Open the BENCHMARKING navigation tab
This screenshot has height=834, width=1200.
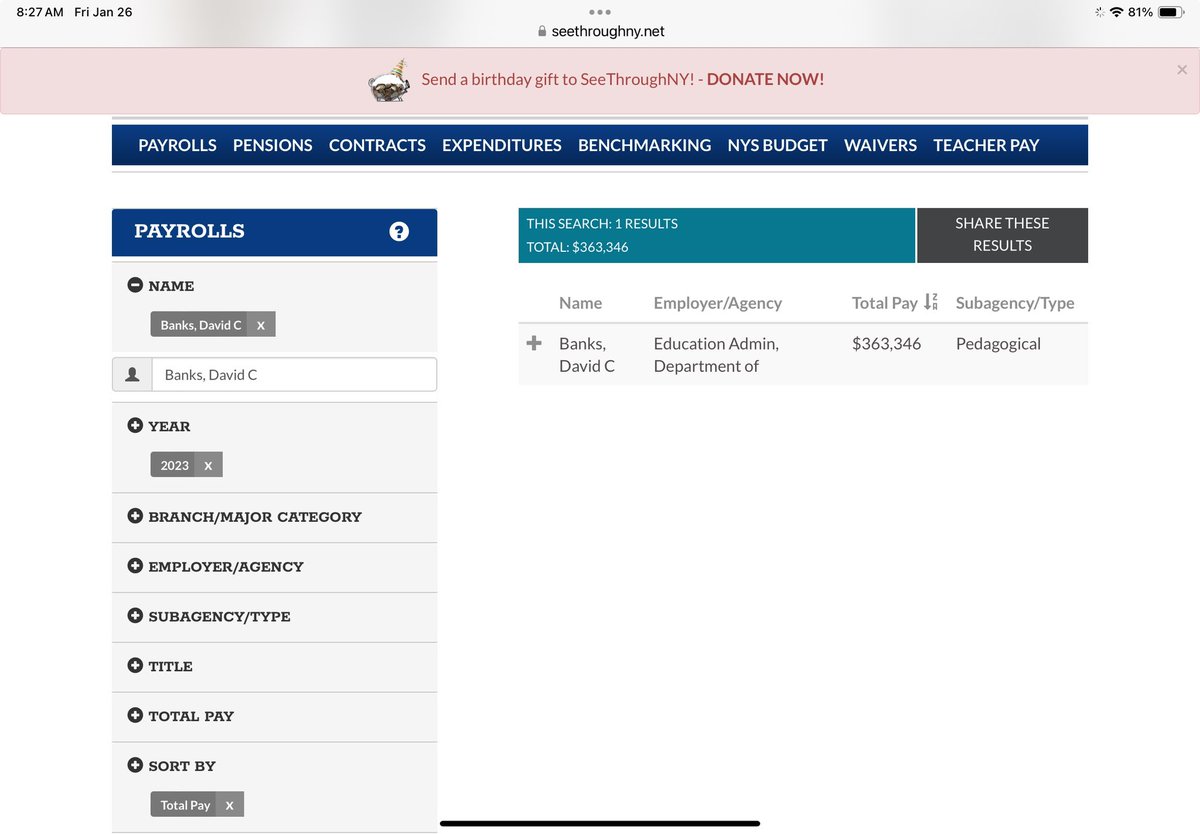645,145
